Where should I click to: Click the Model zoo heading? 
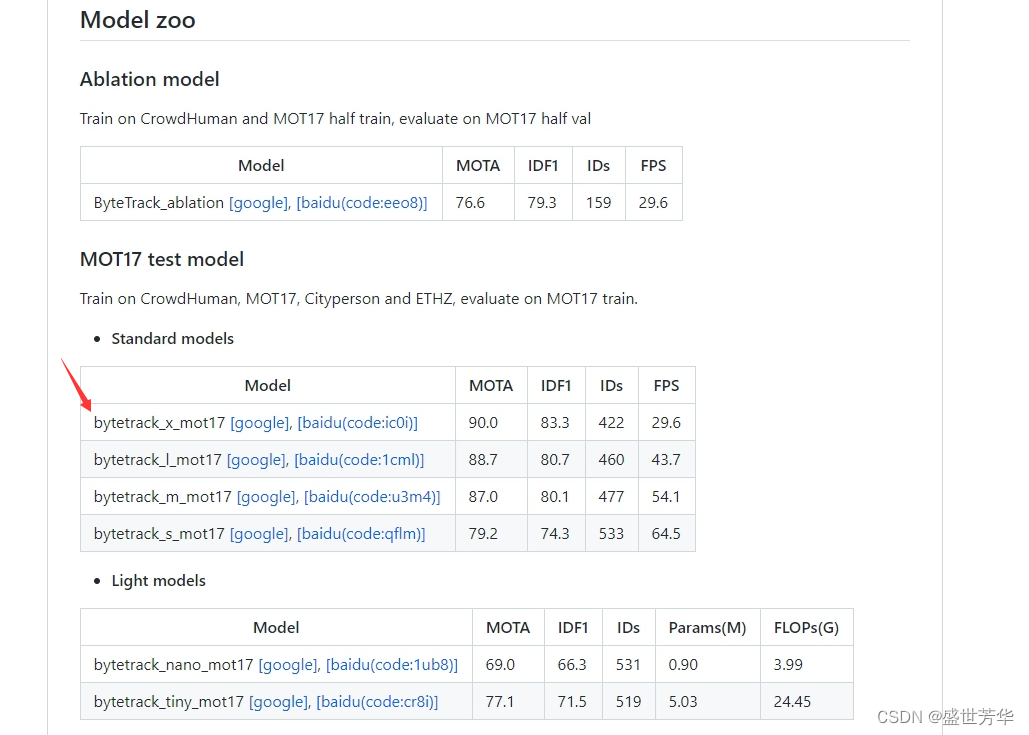138,20
